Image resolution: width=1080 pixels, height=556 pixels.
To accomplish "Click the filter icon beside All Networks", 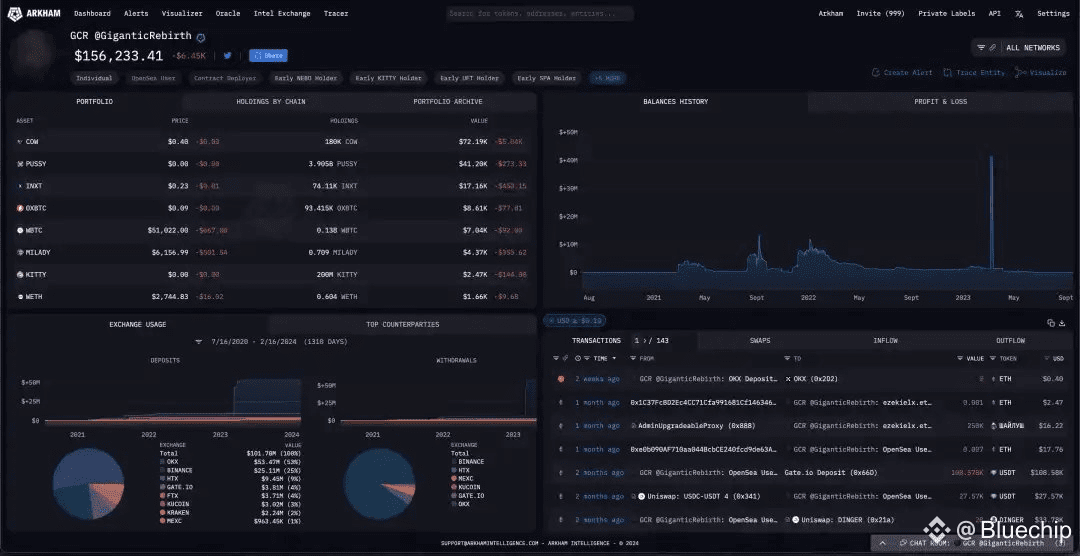I will tap(981, 48).
